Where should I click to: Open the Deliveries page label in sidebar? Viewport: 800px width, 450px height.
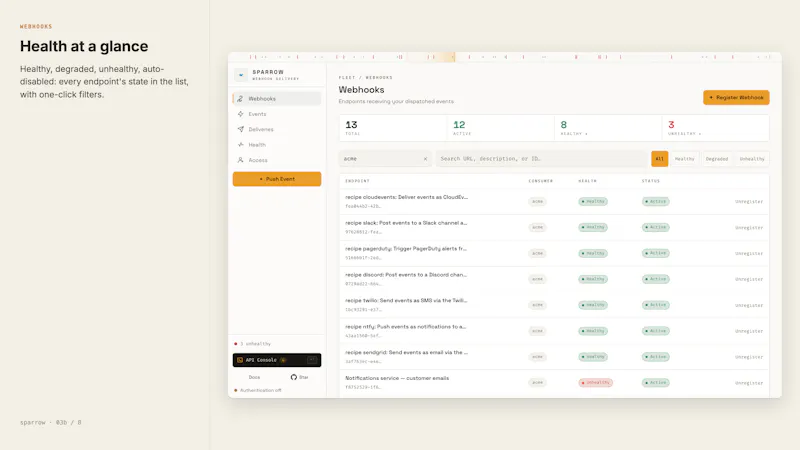(x=261, y=129)
